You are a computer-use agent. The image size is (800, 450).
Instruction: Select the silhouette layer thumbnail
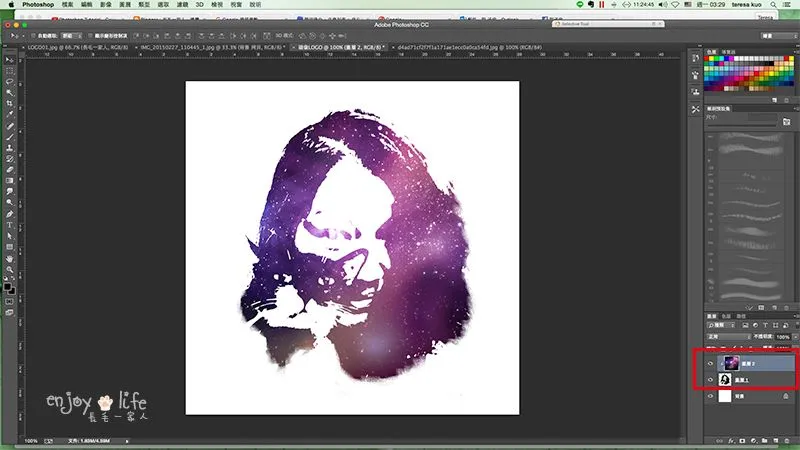point(725,380)
